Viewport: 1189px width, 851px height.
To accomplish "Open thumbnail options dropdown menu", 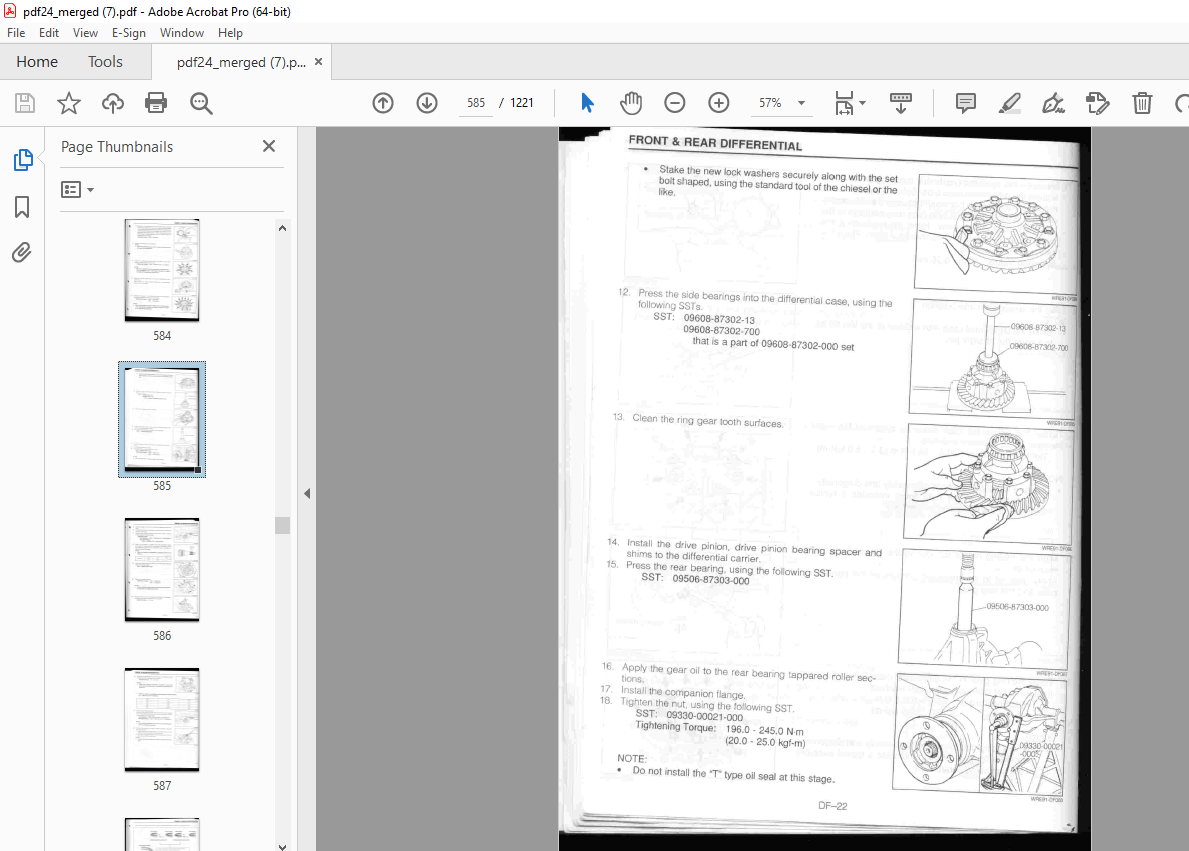I will click(77, 190).
